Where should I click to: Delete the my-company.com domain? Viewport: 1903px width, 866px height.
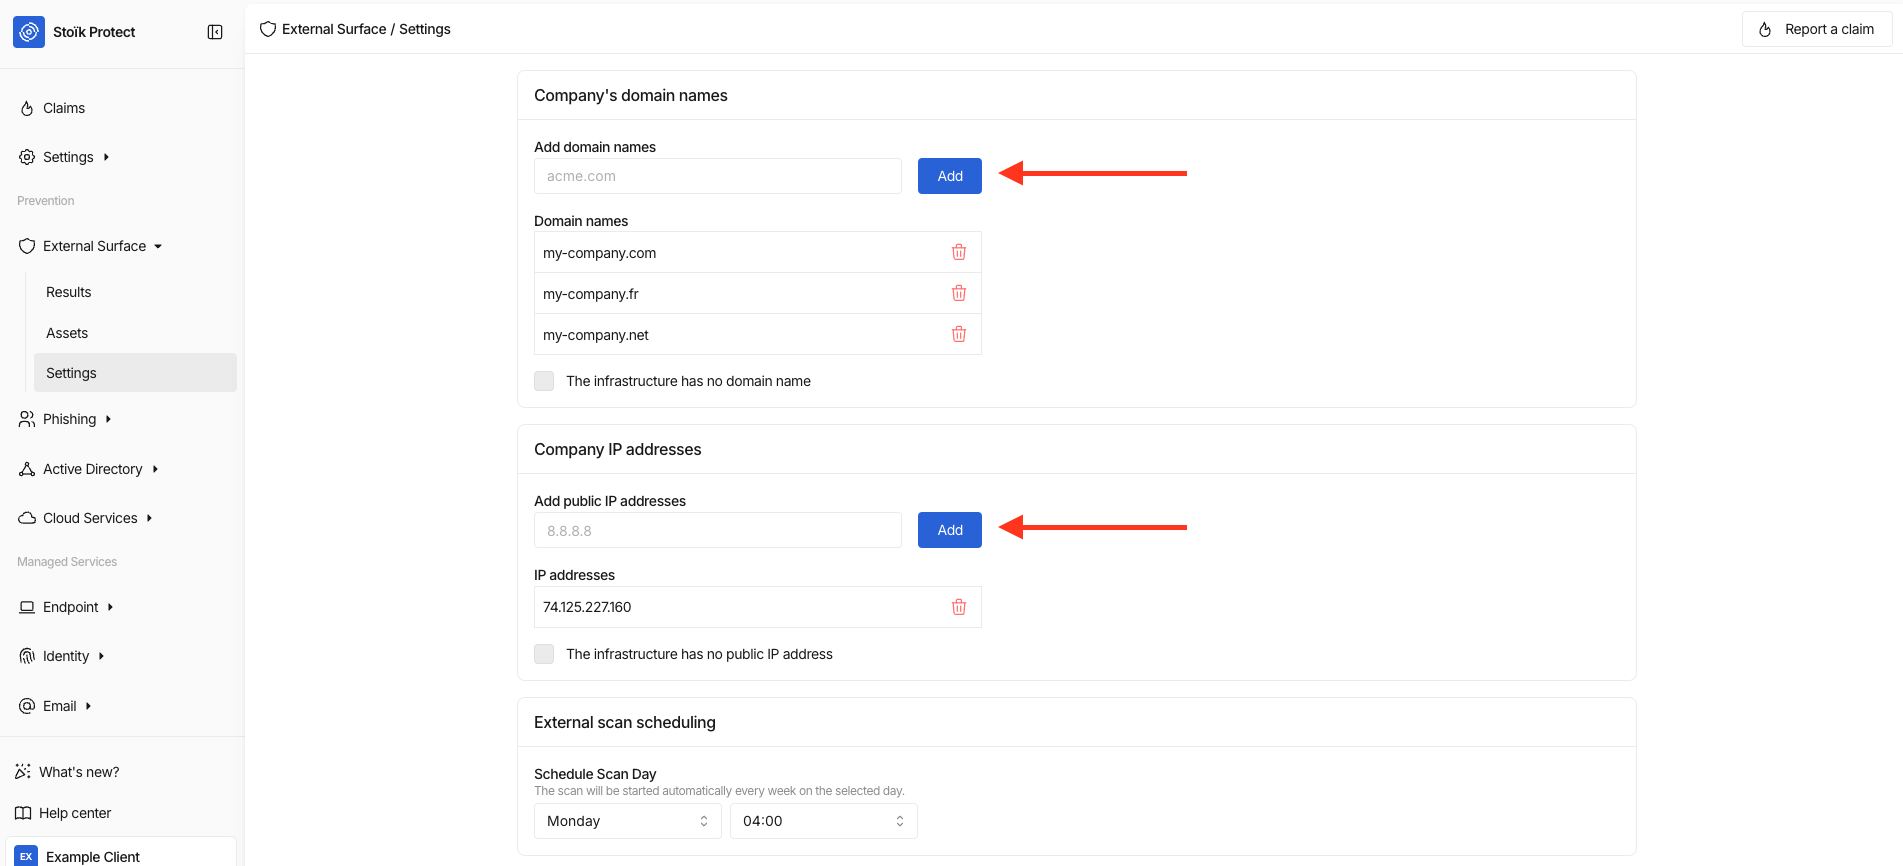[x=959, y=252]
